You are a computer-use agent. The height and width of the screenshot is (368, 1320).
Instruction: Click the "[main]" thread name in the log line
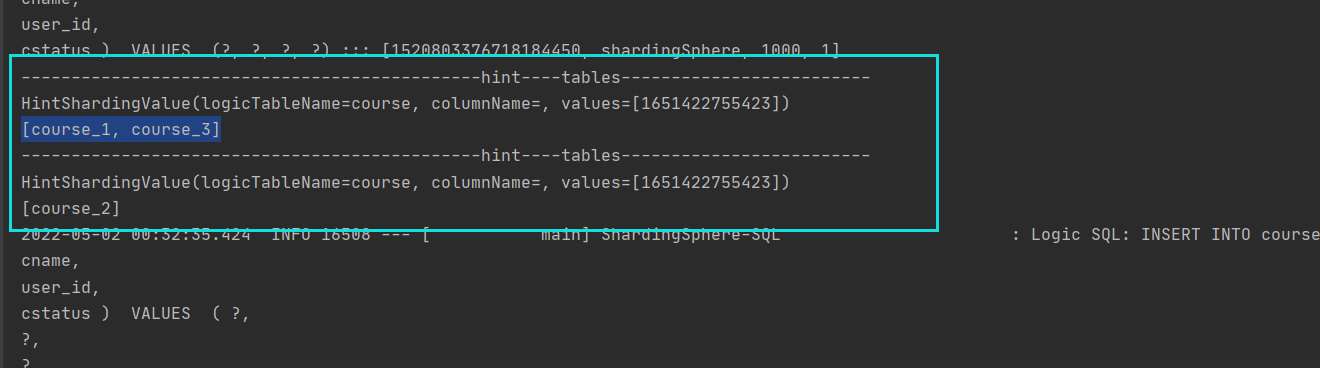click(x=505, y=234)
